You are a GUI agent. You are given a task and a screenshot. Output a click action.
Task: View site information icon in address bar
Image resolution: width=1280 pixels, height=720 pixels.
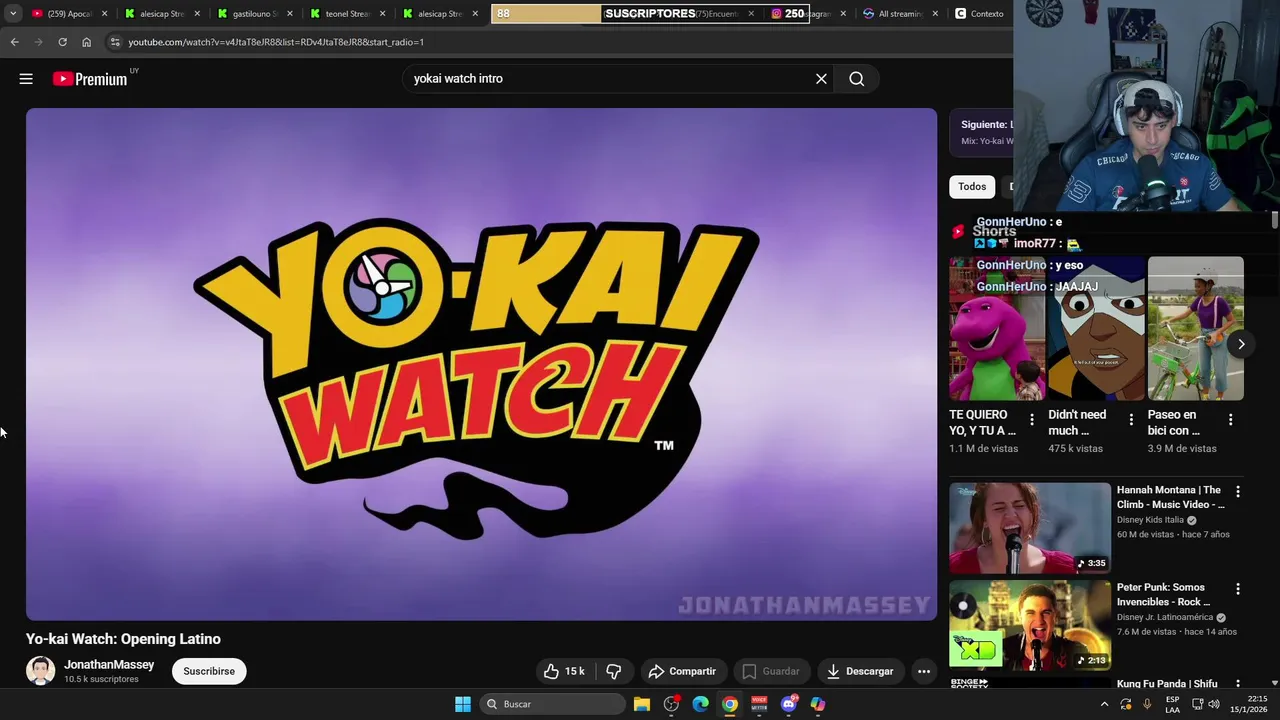[115, 42]
